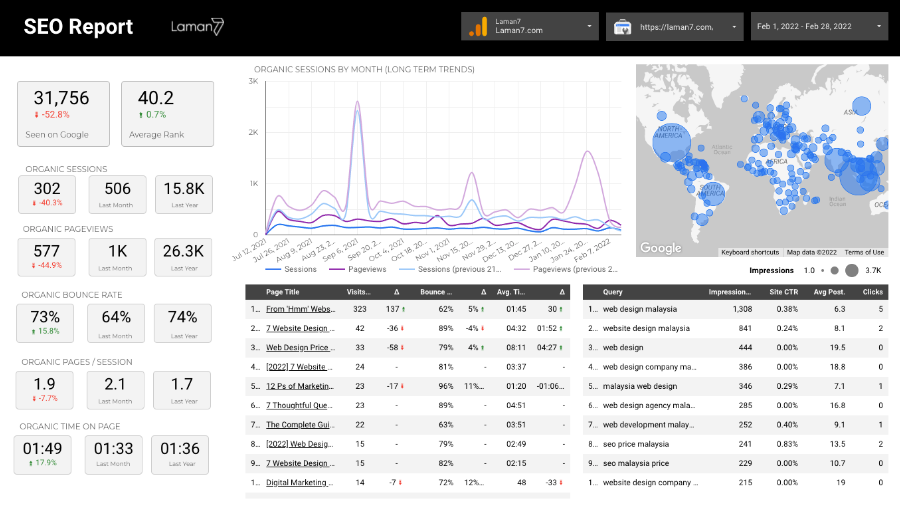Sort query table by Clicks header
This screenshot has width=900, height=507.
click(x=872, y=292)
